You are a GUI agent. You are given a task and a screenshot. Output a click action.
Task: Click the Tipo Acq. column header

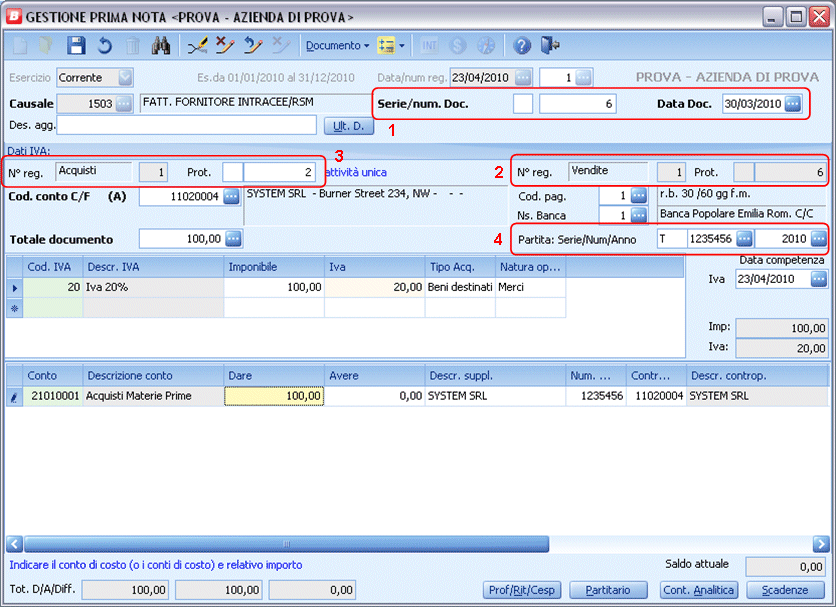460,267
